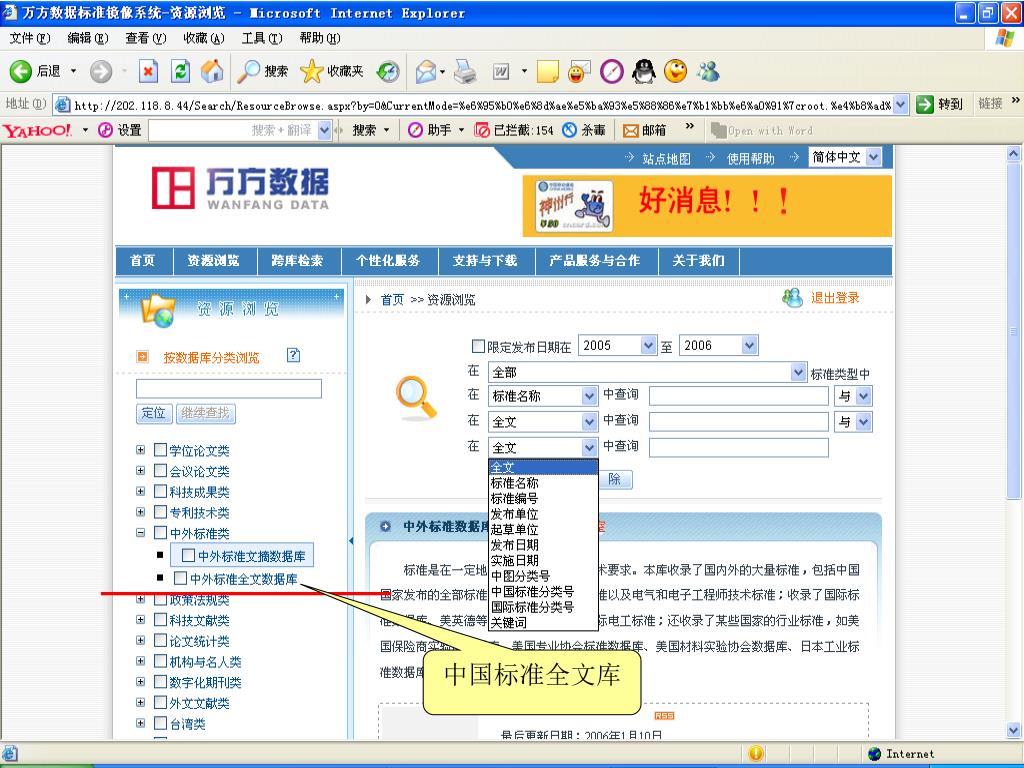Click the 退出登录 link
1024x768 pixels.
coord(835,298)
